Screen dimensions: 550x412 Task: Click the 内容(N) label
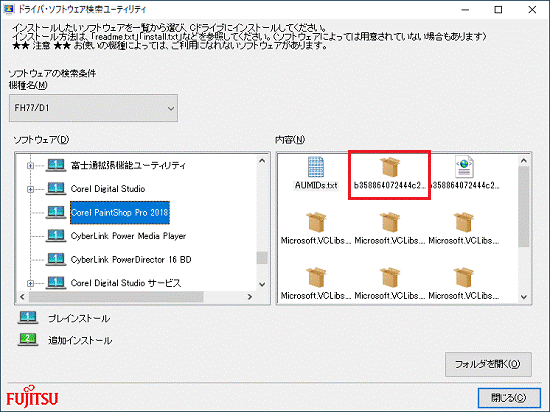(x=290, y=140)
